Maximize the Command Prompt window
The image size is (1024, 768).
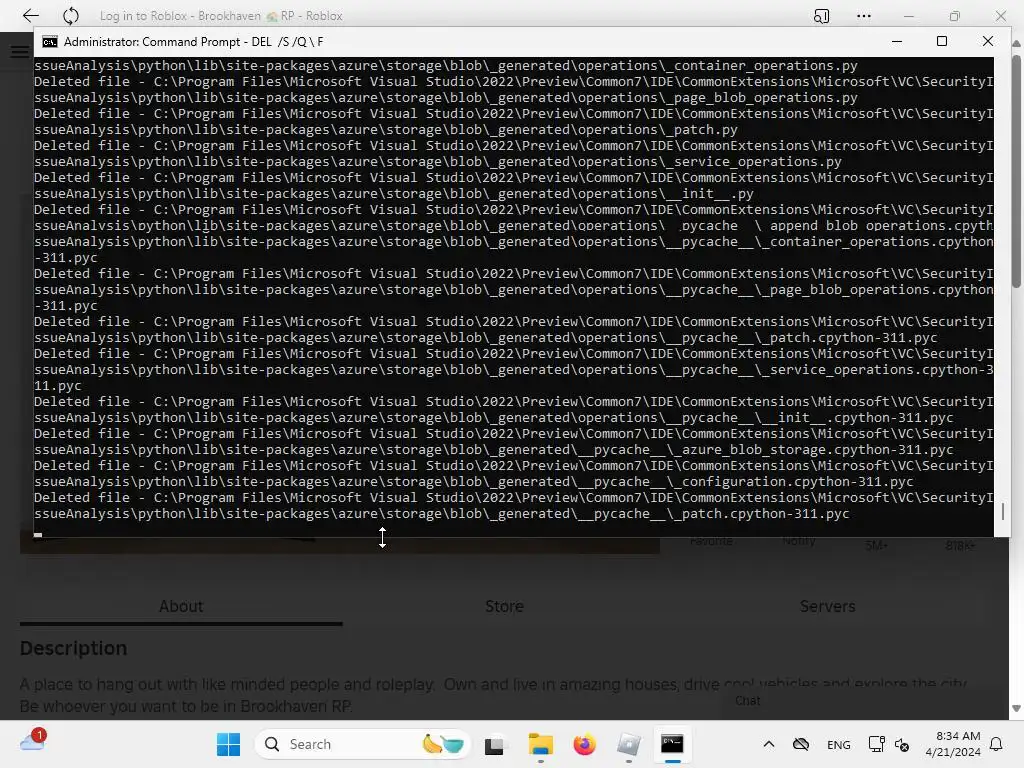click(942, 41)
